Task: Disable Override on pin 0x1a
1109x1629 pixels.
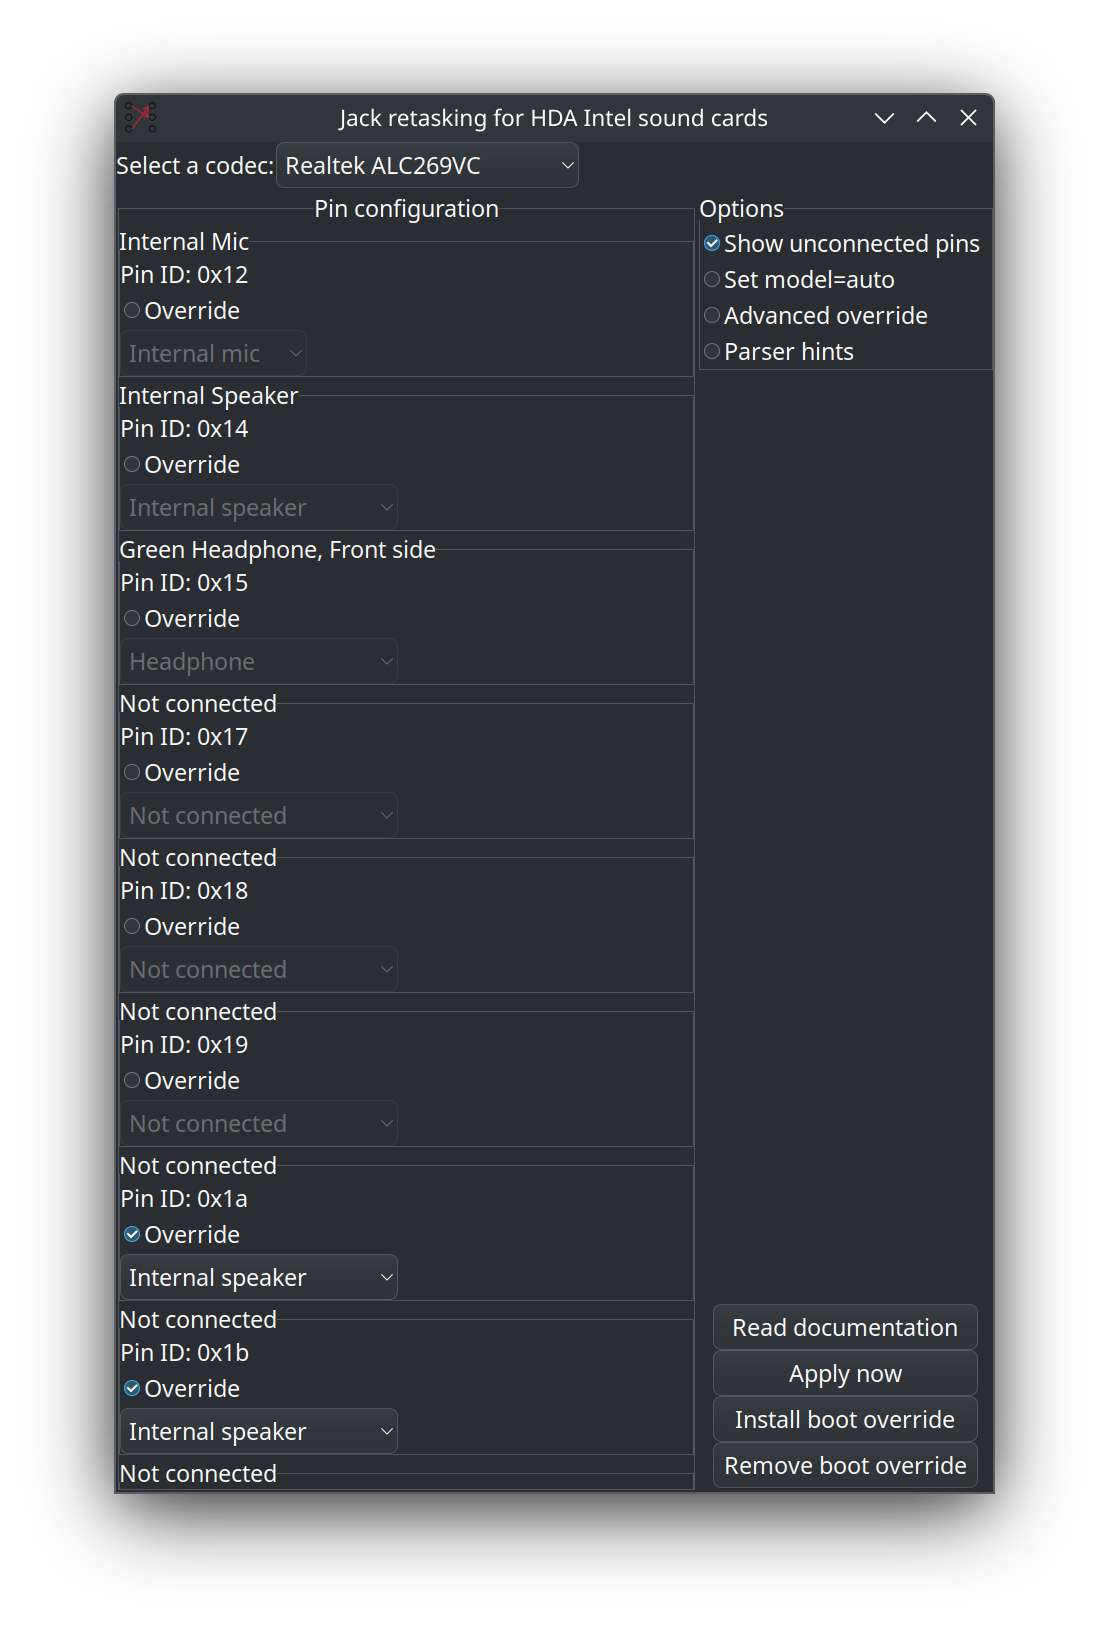Action: pos(131,1233)
